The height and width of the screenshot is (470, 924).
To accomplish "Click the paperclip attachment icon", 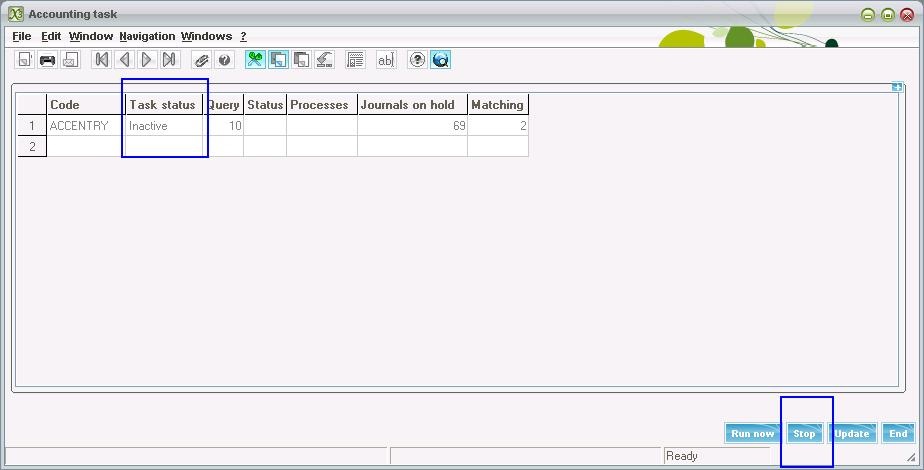I will point(202,59).
